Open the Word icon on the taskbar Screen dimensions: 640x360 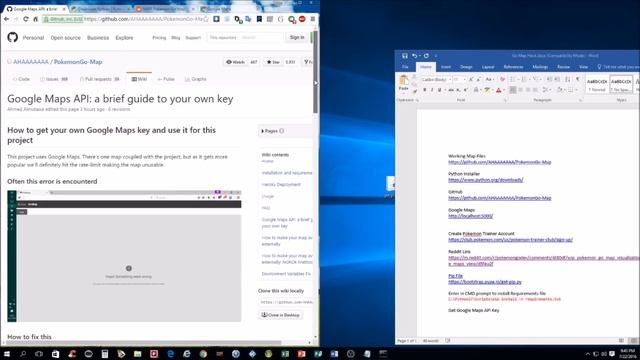click(334, 354)
